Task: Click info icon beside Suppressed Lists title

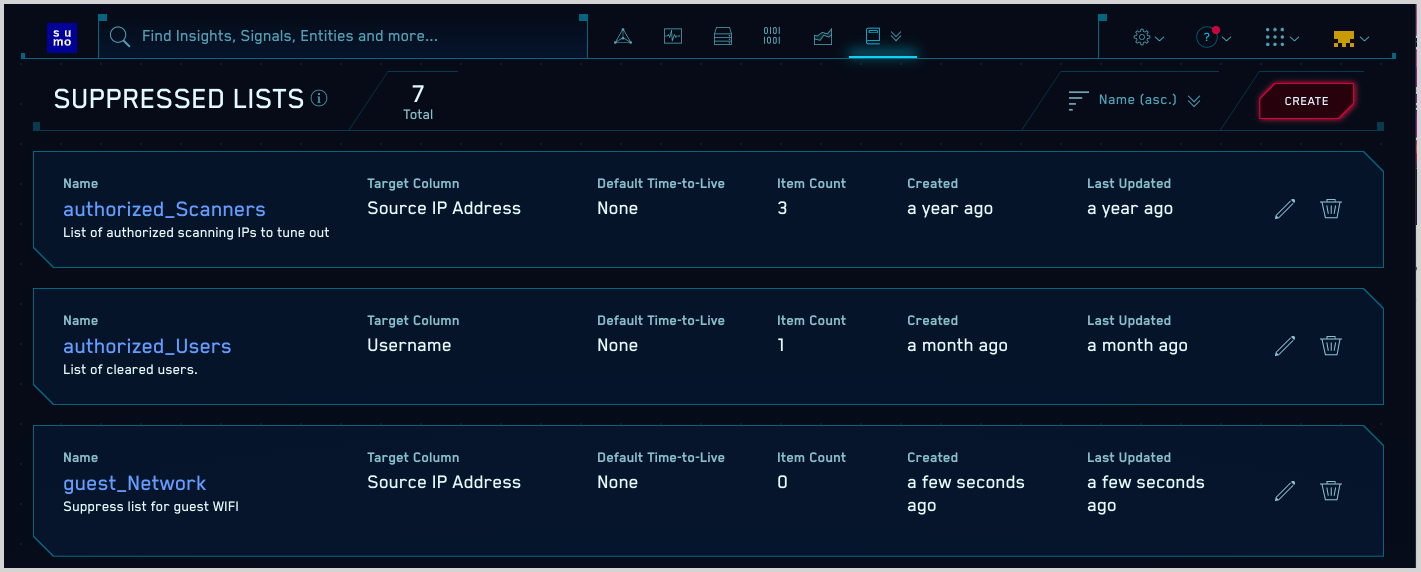Action: 319,98
